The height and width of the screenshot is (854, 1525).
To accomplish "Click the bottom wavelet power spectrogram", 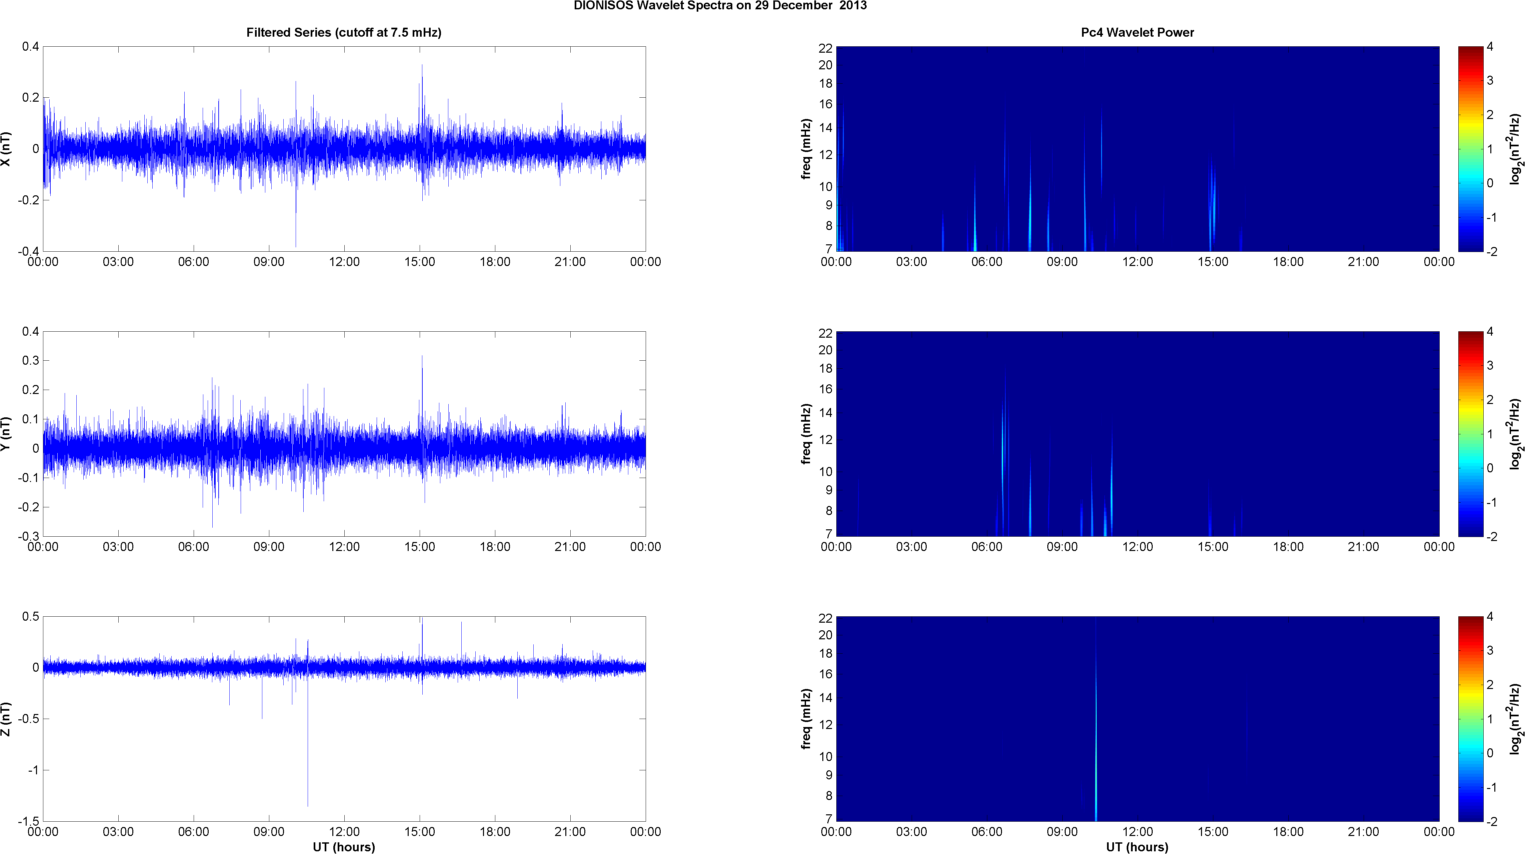I will point(1137,719).
